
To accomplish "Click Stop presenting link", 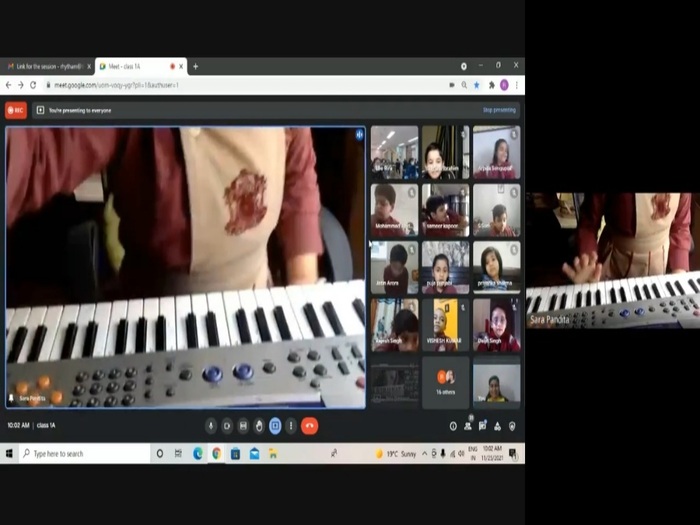I will tap(499, 110).
